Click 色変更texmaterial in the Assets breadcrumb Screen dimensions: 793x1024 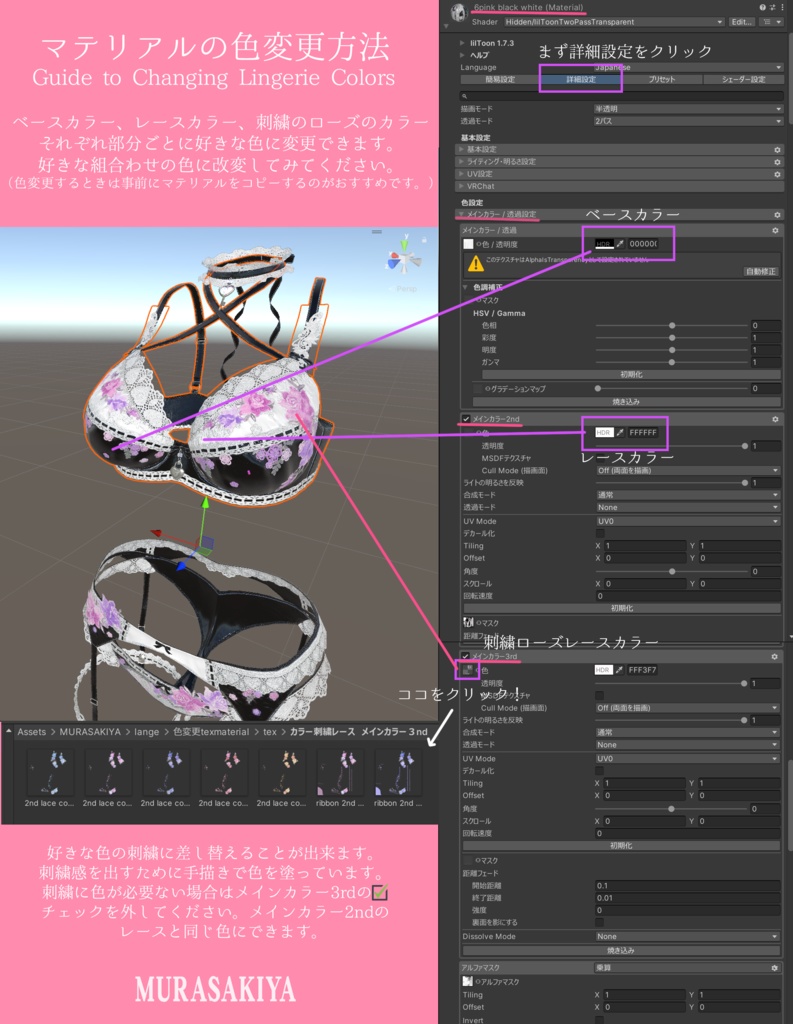tap(211, 732)
